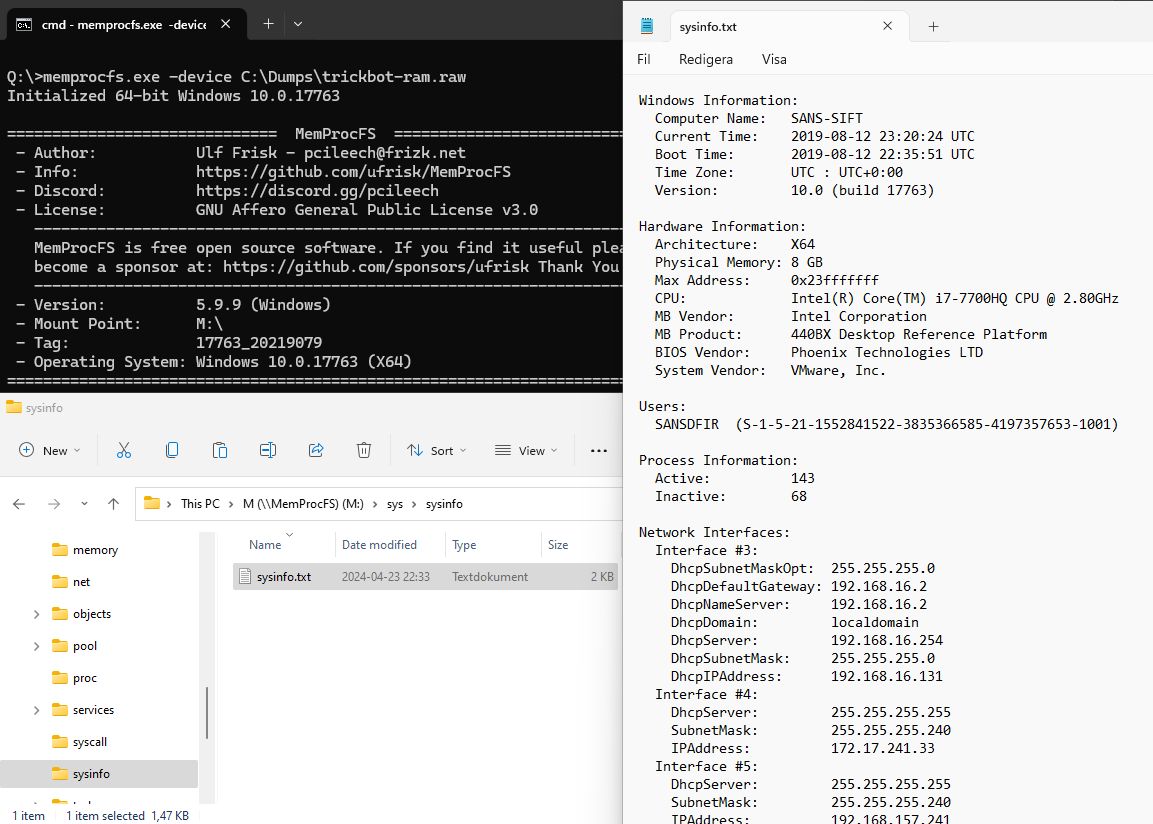Click the cmd icon in terminal tab

coord(24,24)
